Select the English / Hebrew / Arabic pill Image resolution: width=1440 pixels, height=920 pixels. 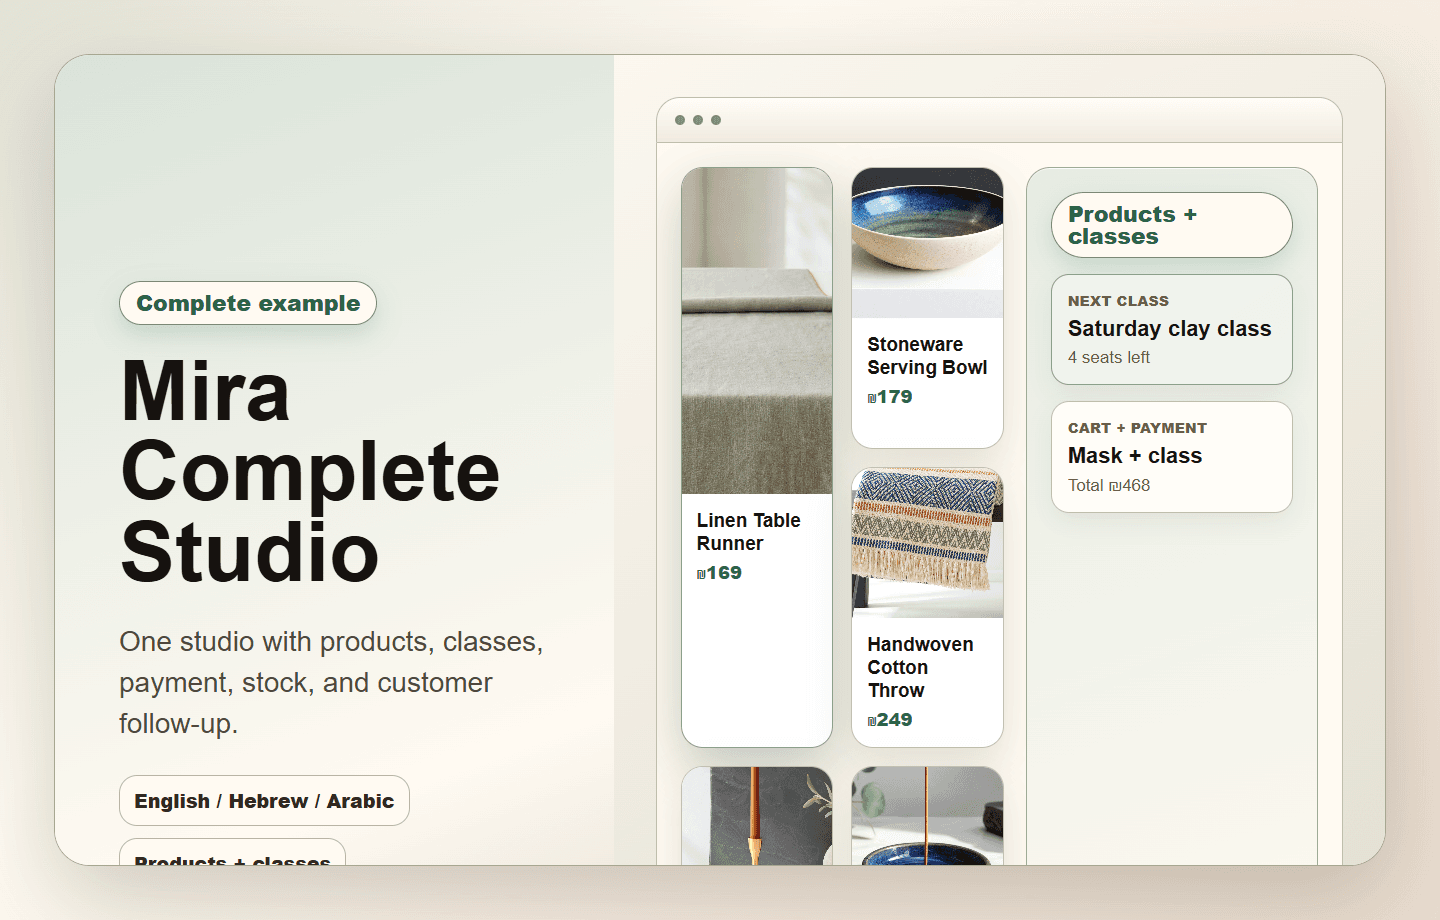click(264, 801)
